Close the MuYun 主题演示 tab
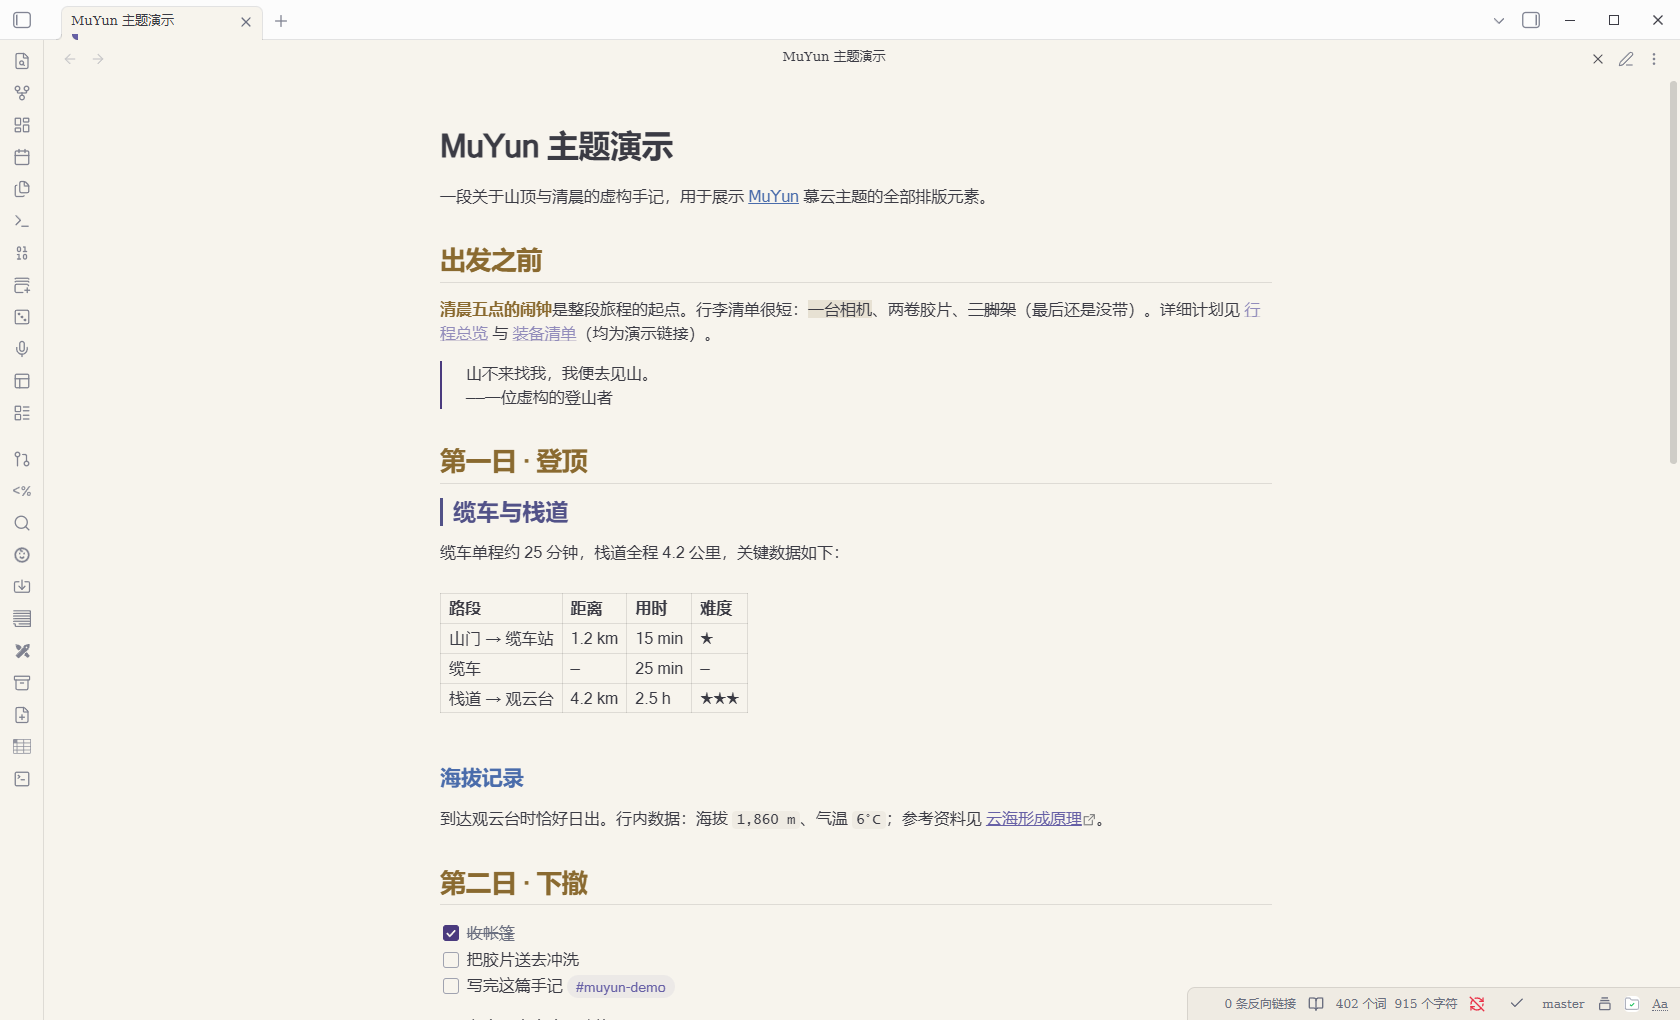Viewport: 1680px width, 1020px height. click(246, 22)
